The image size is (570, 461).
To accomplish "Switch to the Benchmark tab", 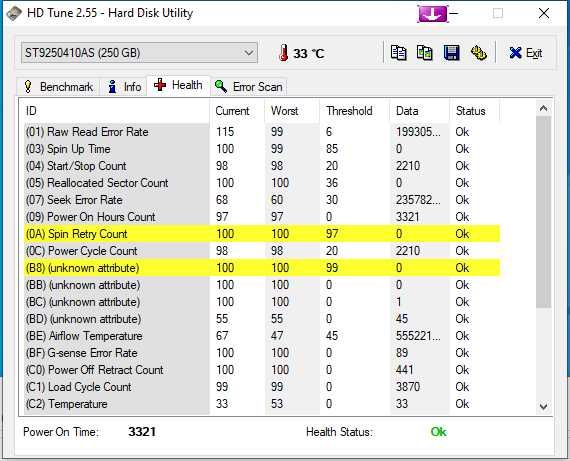I will 58,87.
